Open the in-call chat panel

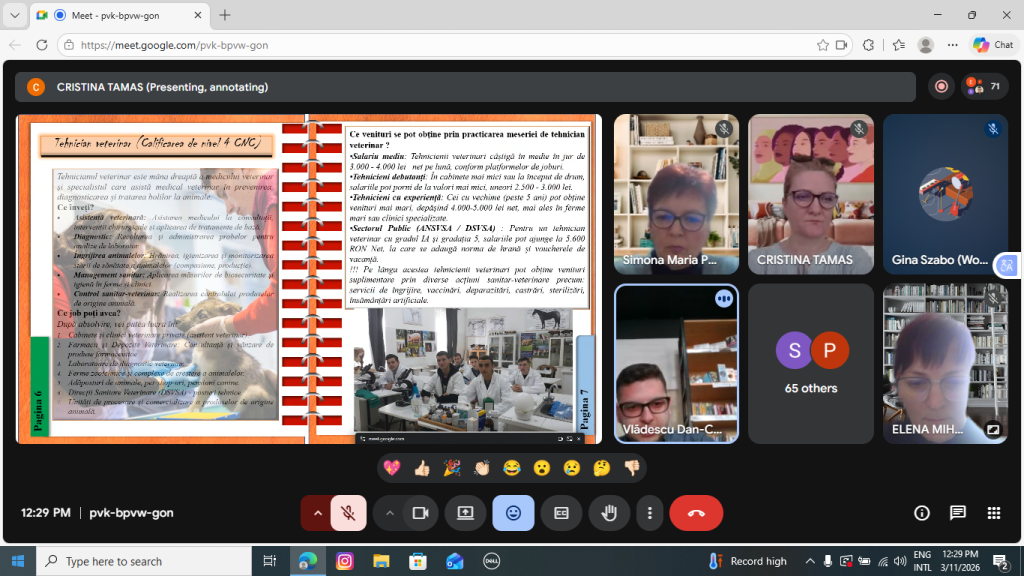pos(958,513)
